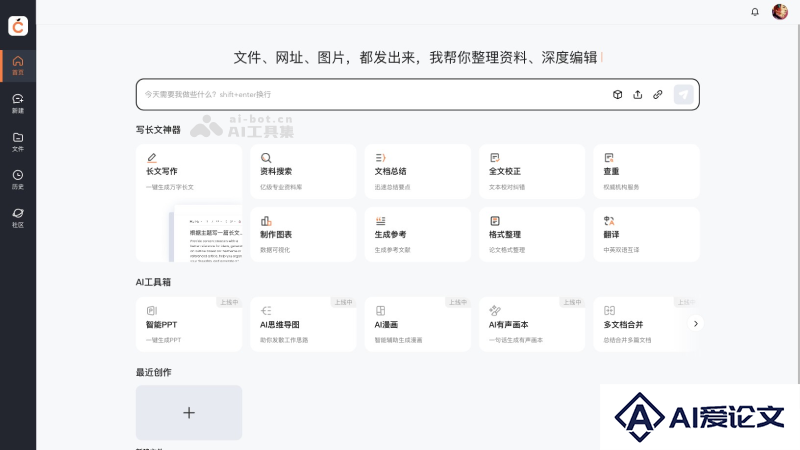Click the 智能PPT icon
The image size is (800, 450).
coord(152,311)
